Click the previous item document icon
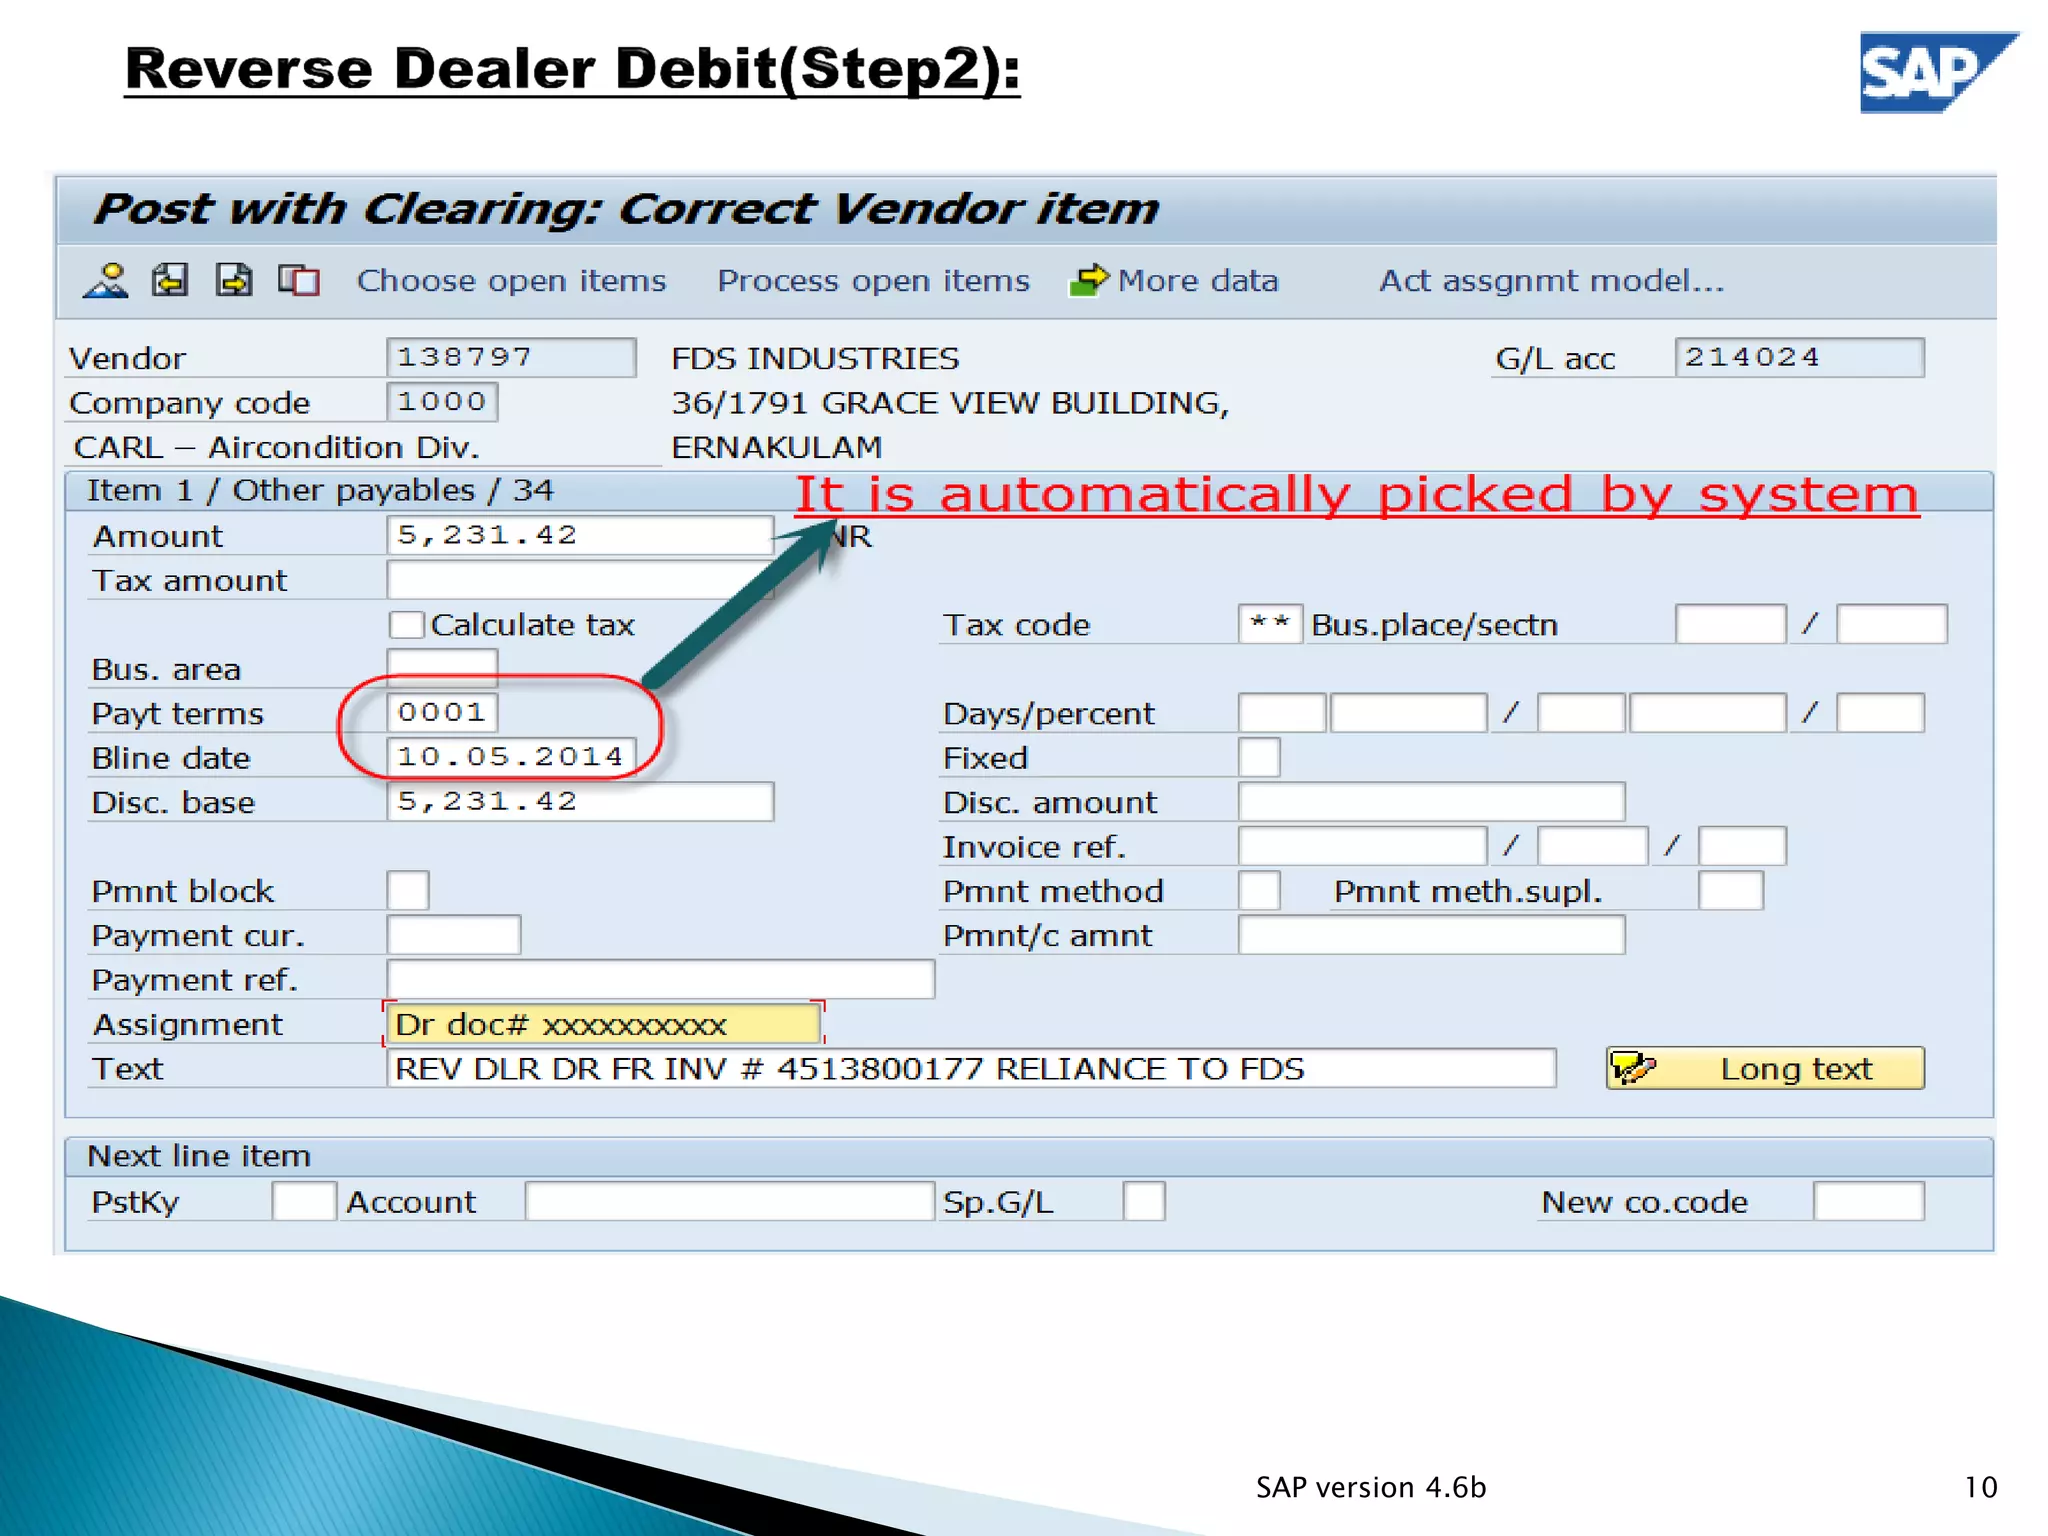This screenshot has height=1536, width=2048. pos(170,281)
